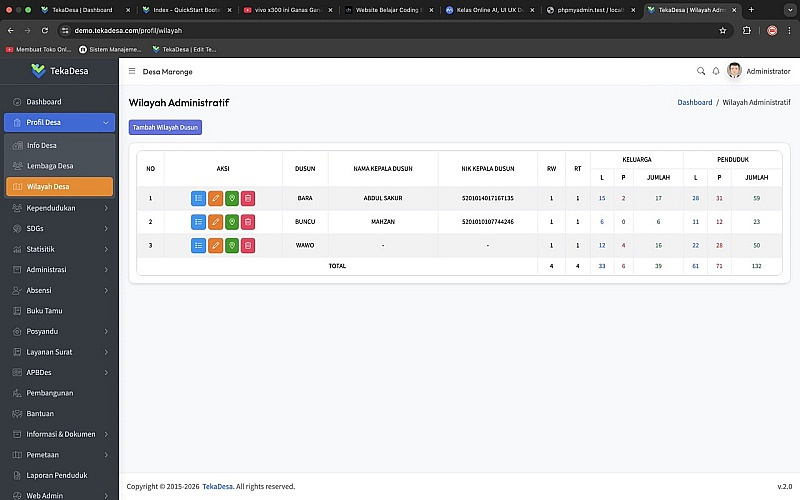
Task: Click the Tambah Wilayah Dusun button
Action: [x=166, y=127]
